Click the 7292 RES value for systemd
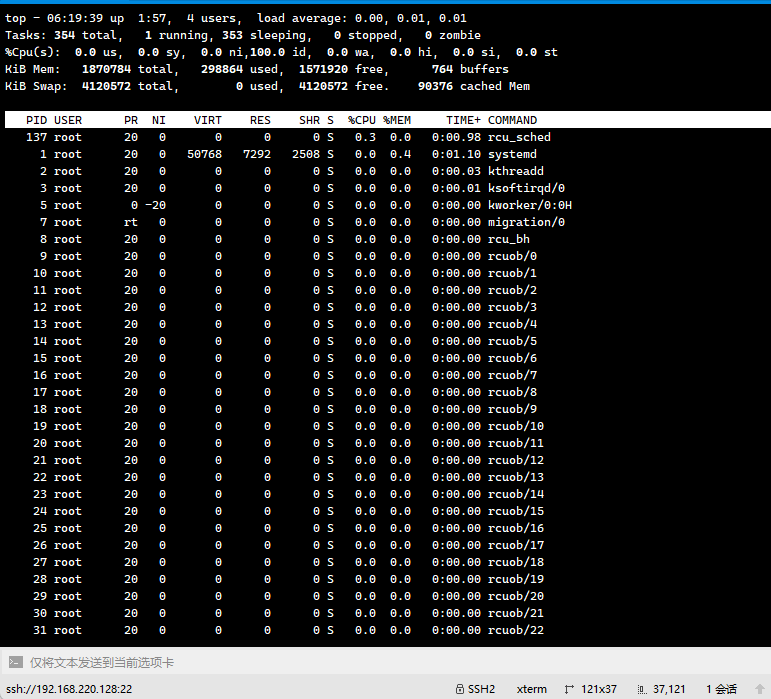This screenshot has height=699, width=771. tap(257, 154)
